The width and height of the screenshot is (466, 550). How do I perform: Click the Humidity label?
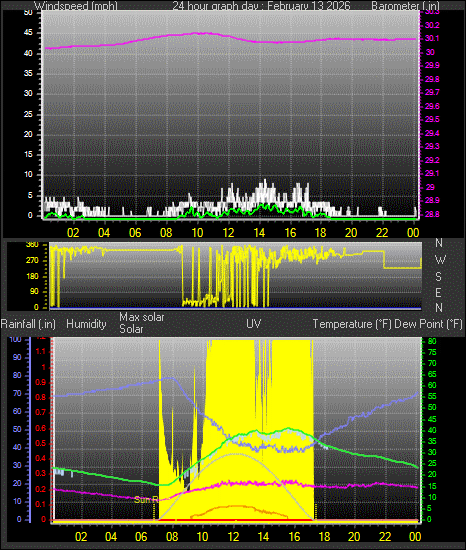(86, 324)
